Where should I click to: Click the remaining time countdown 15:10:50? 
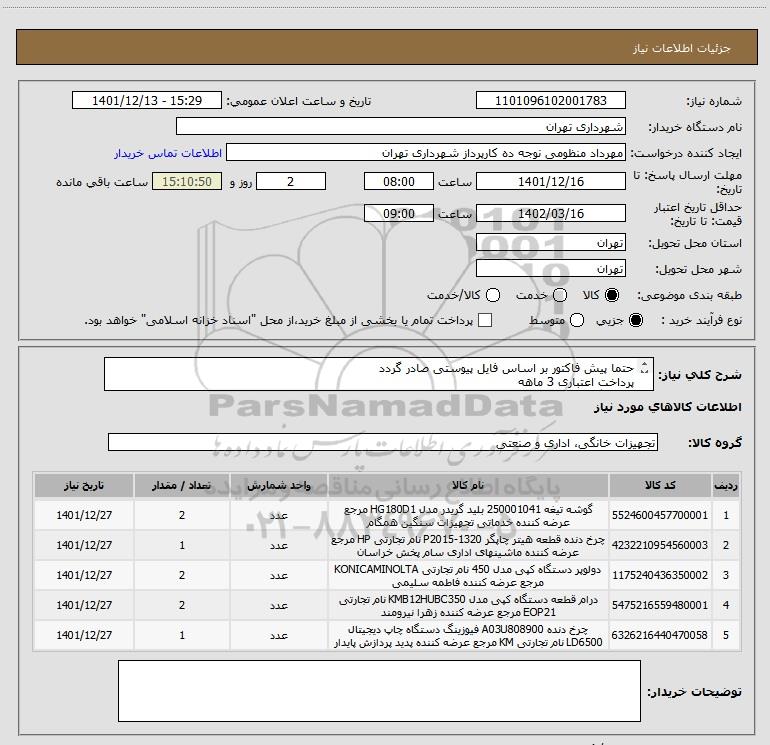tap(187, 181)
